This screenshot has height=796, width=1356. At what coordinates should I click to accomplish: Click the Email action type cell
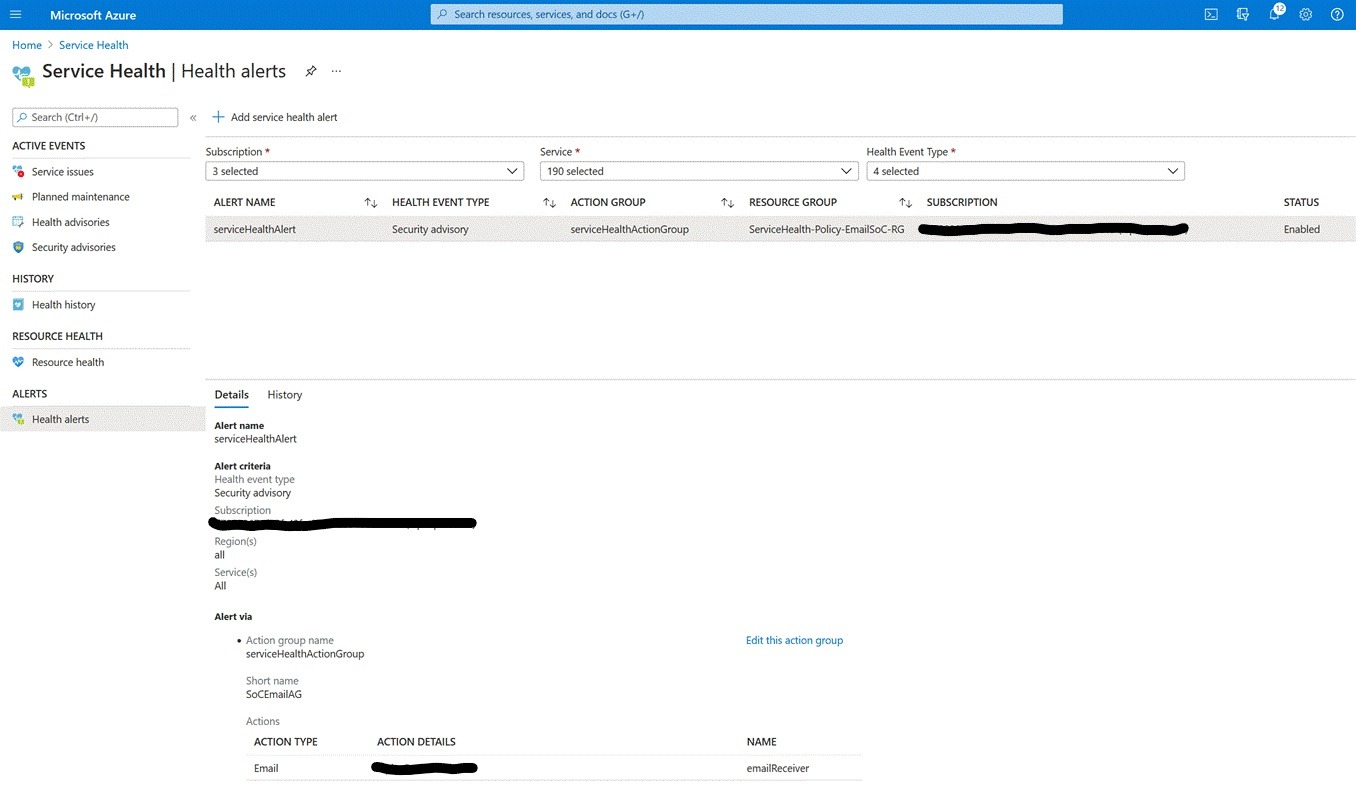pyautogui.click(x=266, y=768)
